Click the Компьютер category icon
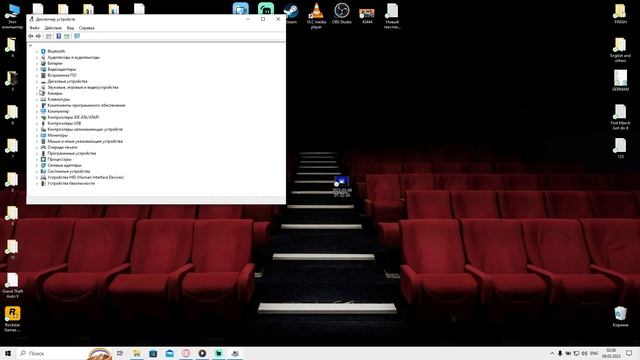Screen dimensions: 640x360 tap(43, 111)
